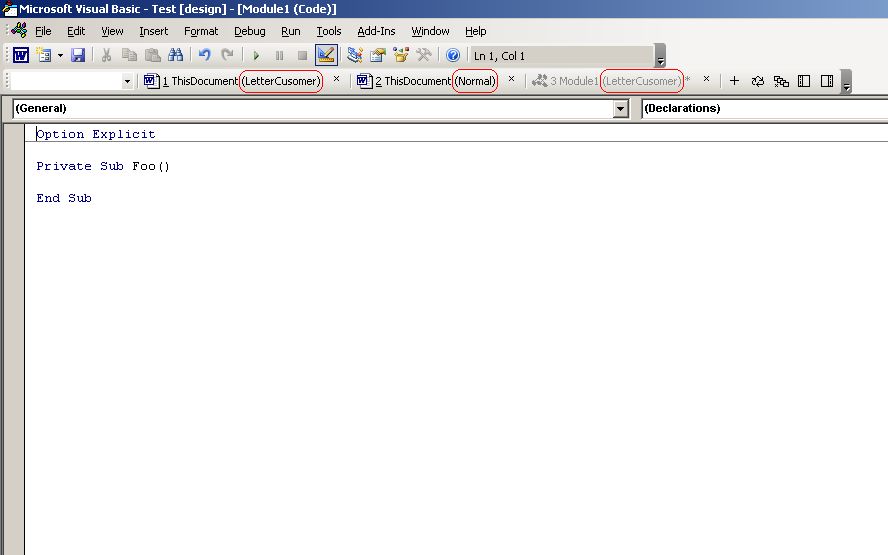
Task: Close ThisDocument (LetterCusomer) tab
Action: pos(336,79)
